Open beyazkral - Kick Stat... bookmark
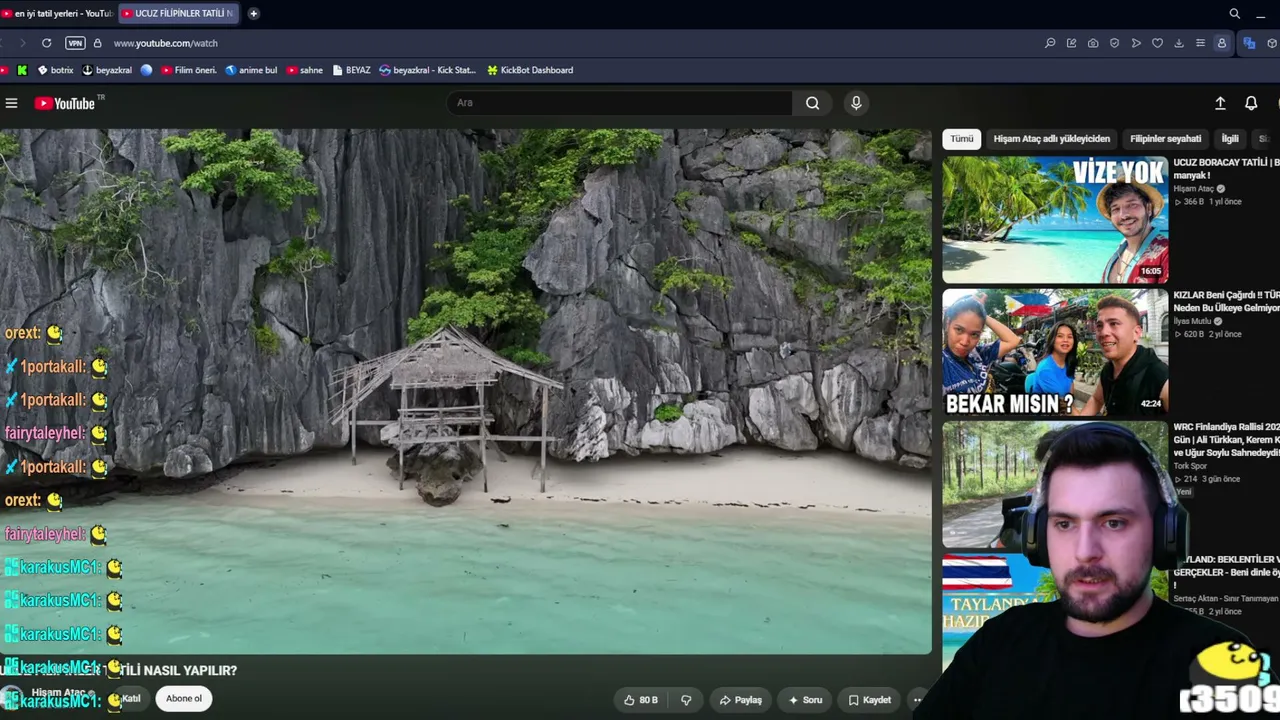1280x720 pixels. 428,70
